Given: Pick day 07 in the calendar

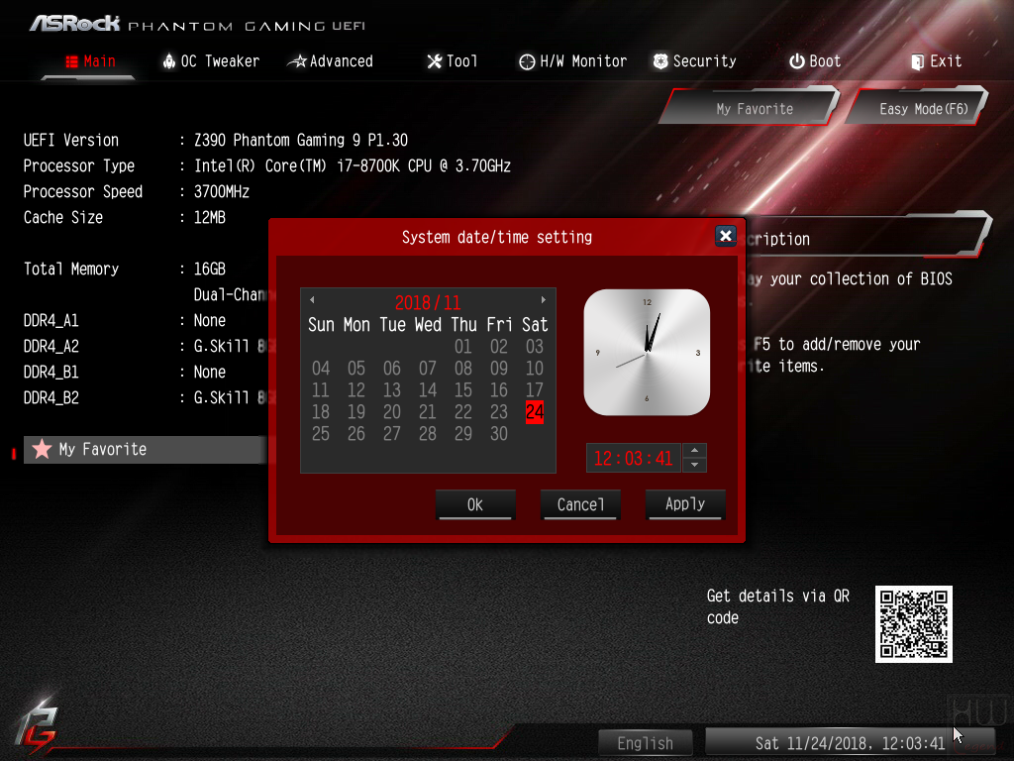Looking at the screenshot, I should coord(427,369).
